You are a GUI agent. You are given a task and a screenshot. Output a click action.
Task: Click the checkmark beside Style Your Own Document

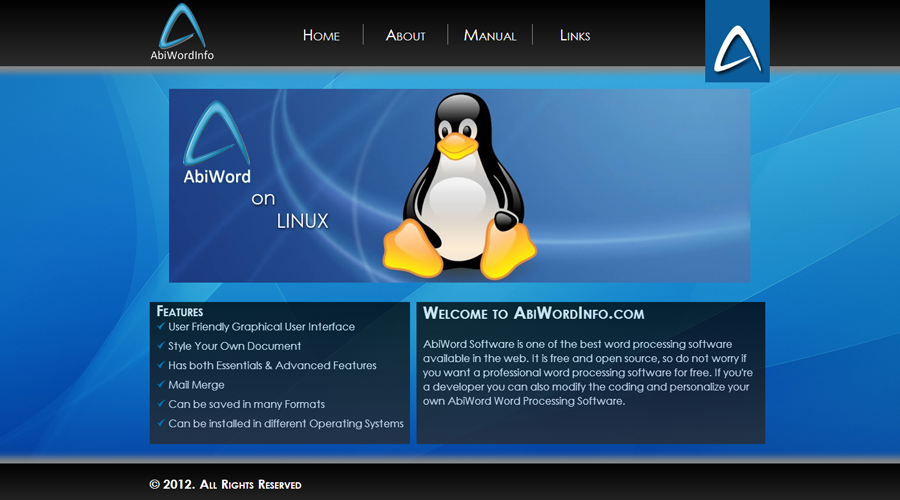click(x=161, y=346)
